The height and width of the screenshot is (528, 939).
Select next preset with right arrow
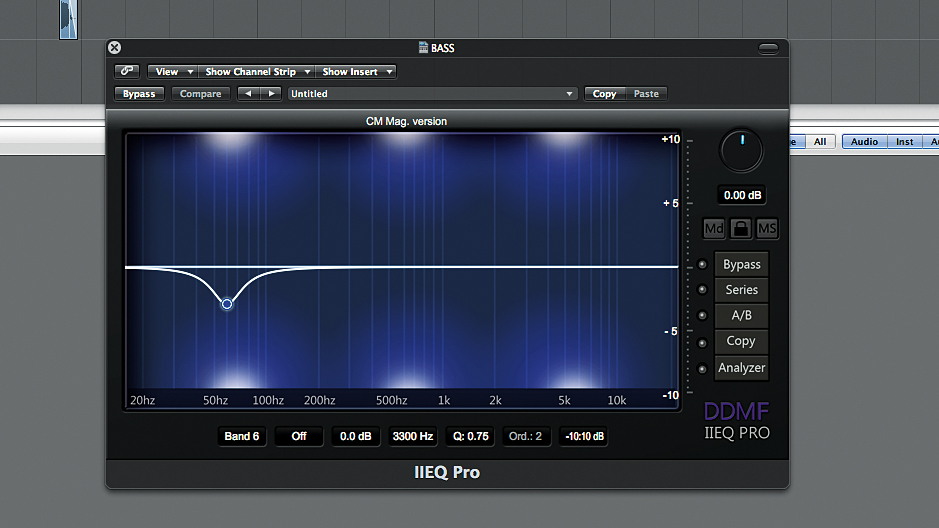(271, 93)
